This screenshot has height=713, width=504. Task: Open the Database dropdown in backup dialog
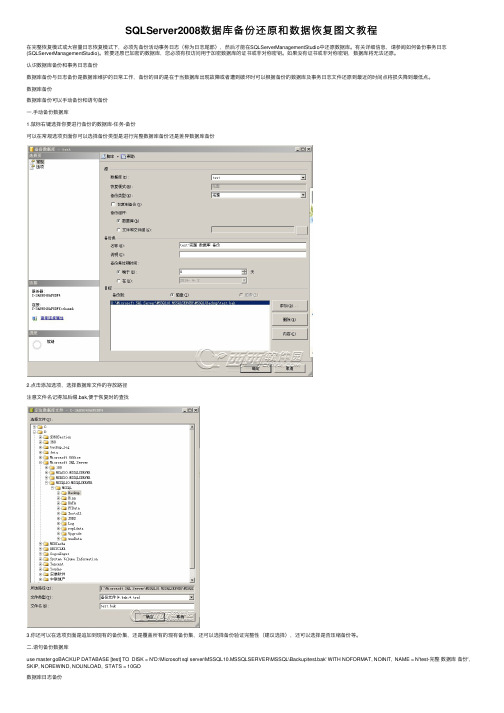point(303,177)
